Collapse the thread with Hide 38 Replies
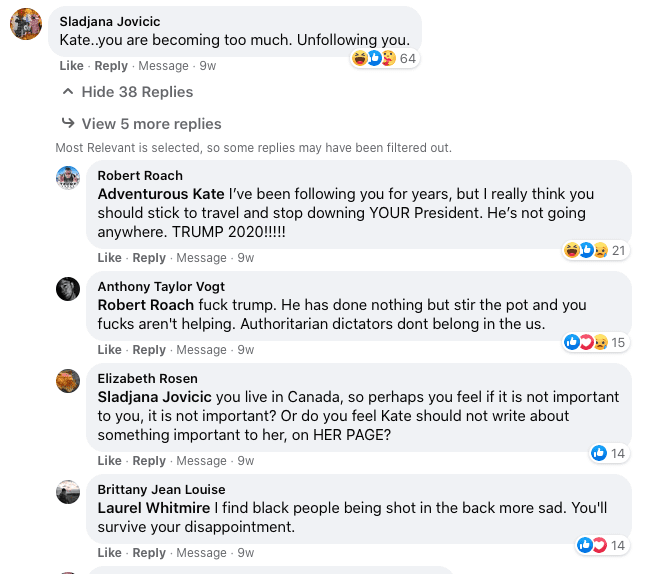 tap(137, 92)
